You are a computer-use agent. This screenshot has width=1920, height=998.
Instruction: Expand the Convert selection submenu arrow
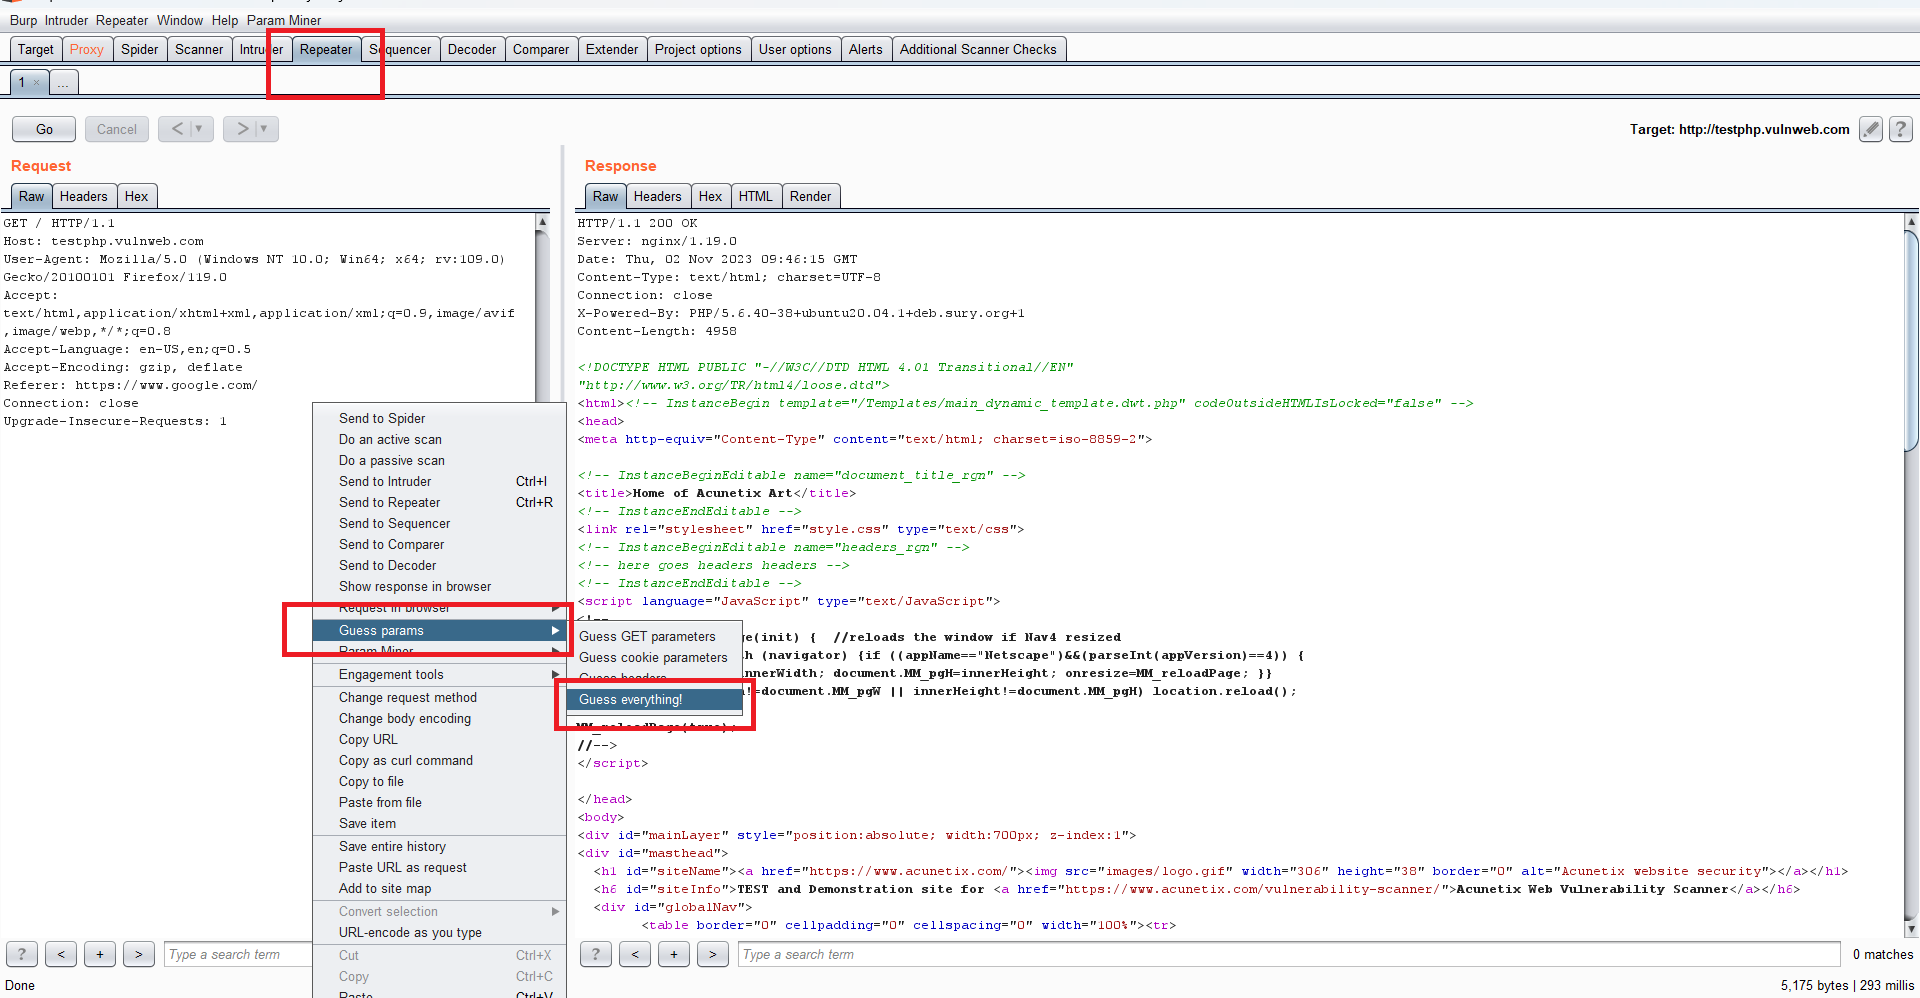coord(555,911)
